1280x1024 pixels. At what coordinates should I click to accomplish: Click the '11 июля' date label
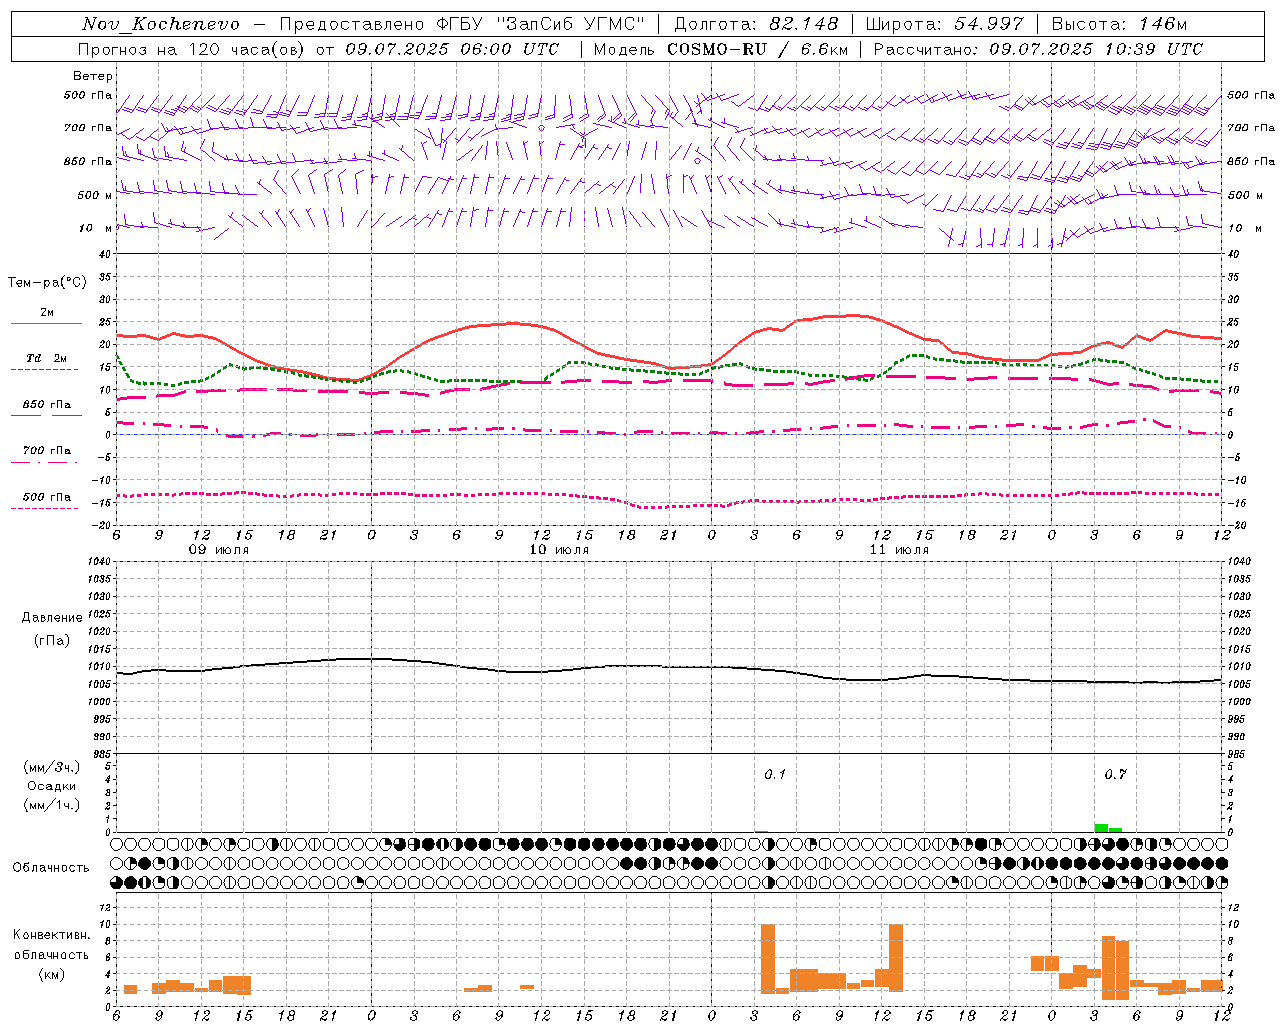point(899,550)
